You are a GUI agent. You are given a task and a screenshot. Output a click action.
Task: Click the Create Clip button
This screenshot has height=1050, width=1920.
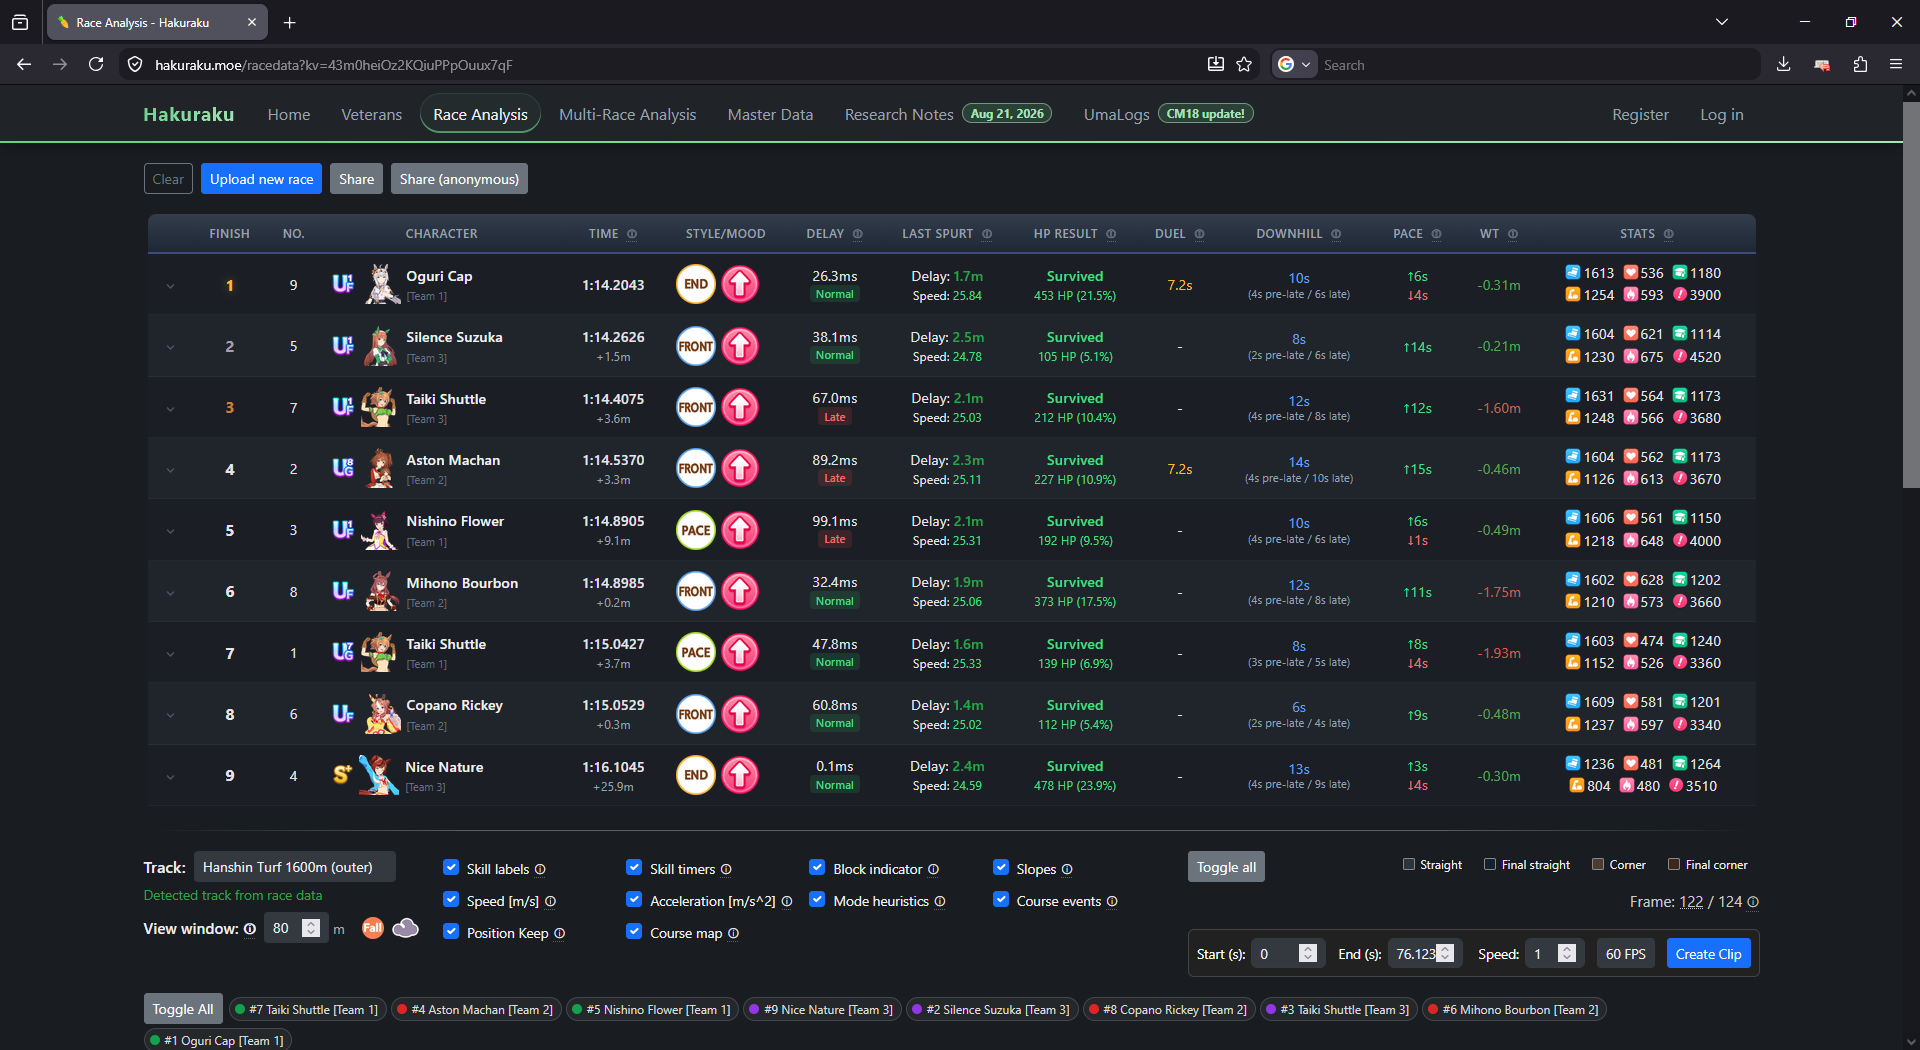[1708, 954]
